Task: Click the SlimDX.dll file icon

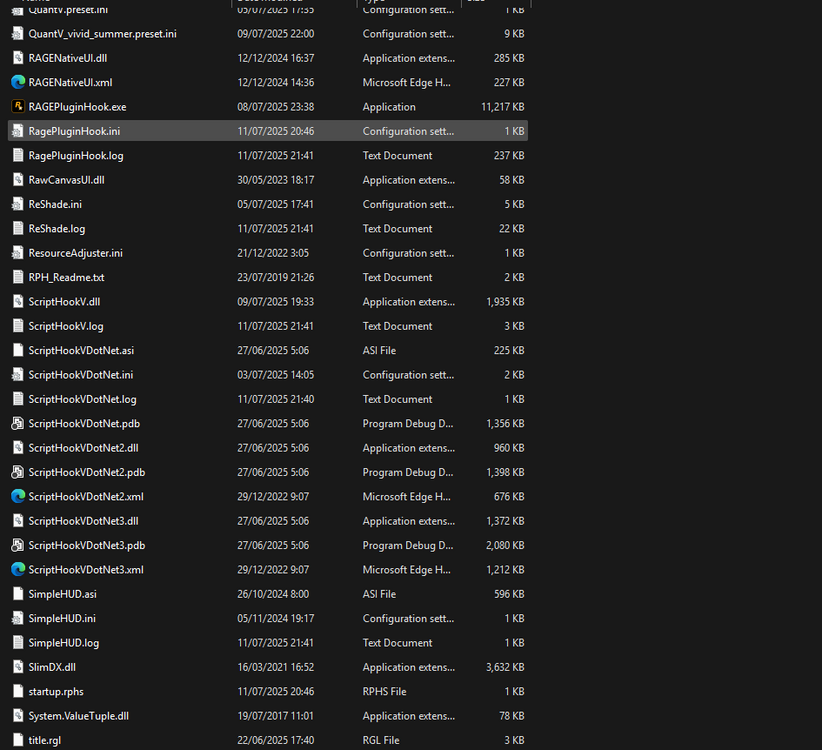Action: click(18, 667)
